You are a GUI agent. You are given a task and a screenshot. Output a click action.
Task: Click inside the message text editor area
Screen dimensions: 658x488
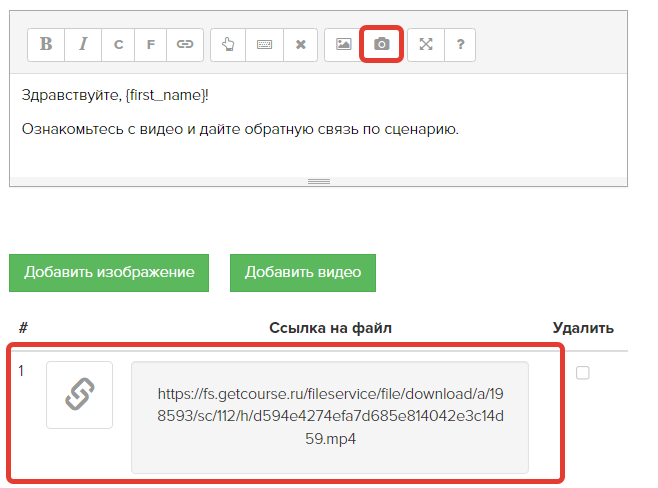pos(319,126)
